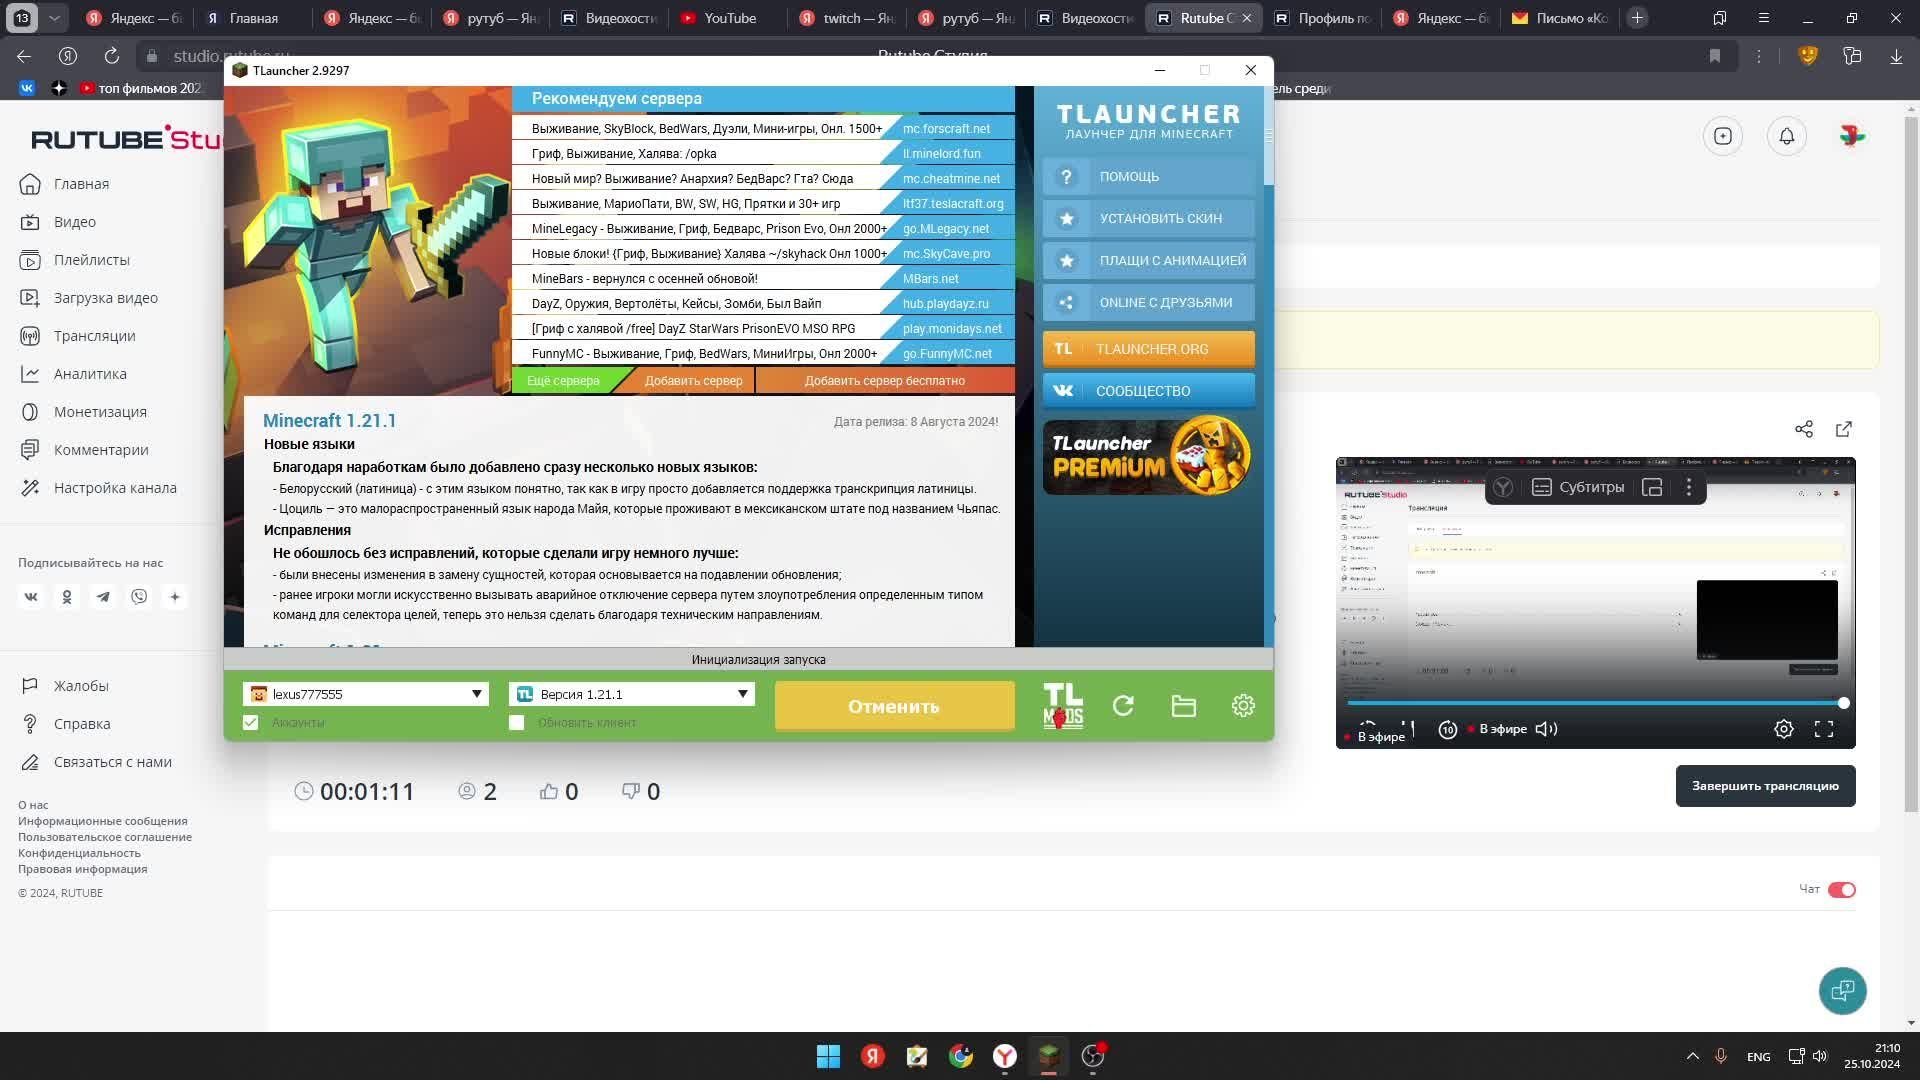Screen dimensions: 1920x1080
Task: Click the share icon above video
Action: 1803,429
